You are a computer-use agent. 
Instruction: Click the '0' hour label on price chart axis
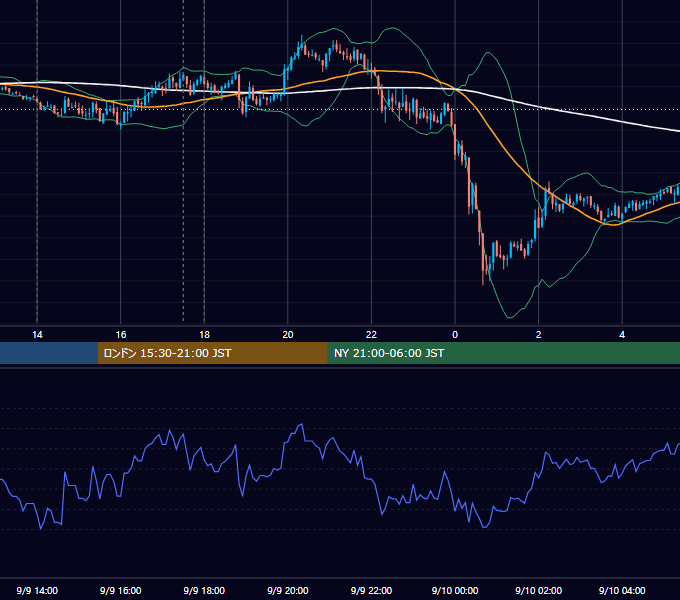point(455,335)
